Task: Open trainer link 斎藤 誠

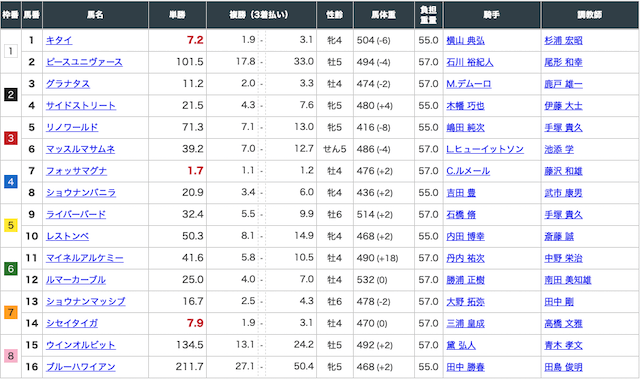Action: (x=559, y=236)
